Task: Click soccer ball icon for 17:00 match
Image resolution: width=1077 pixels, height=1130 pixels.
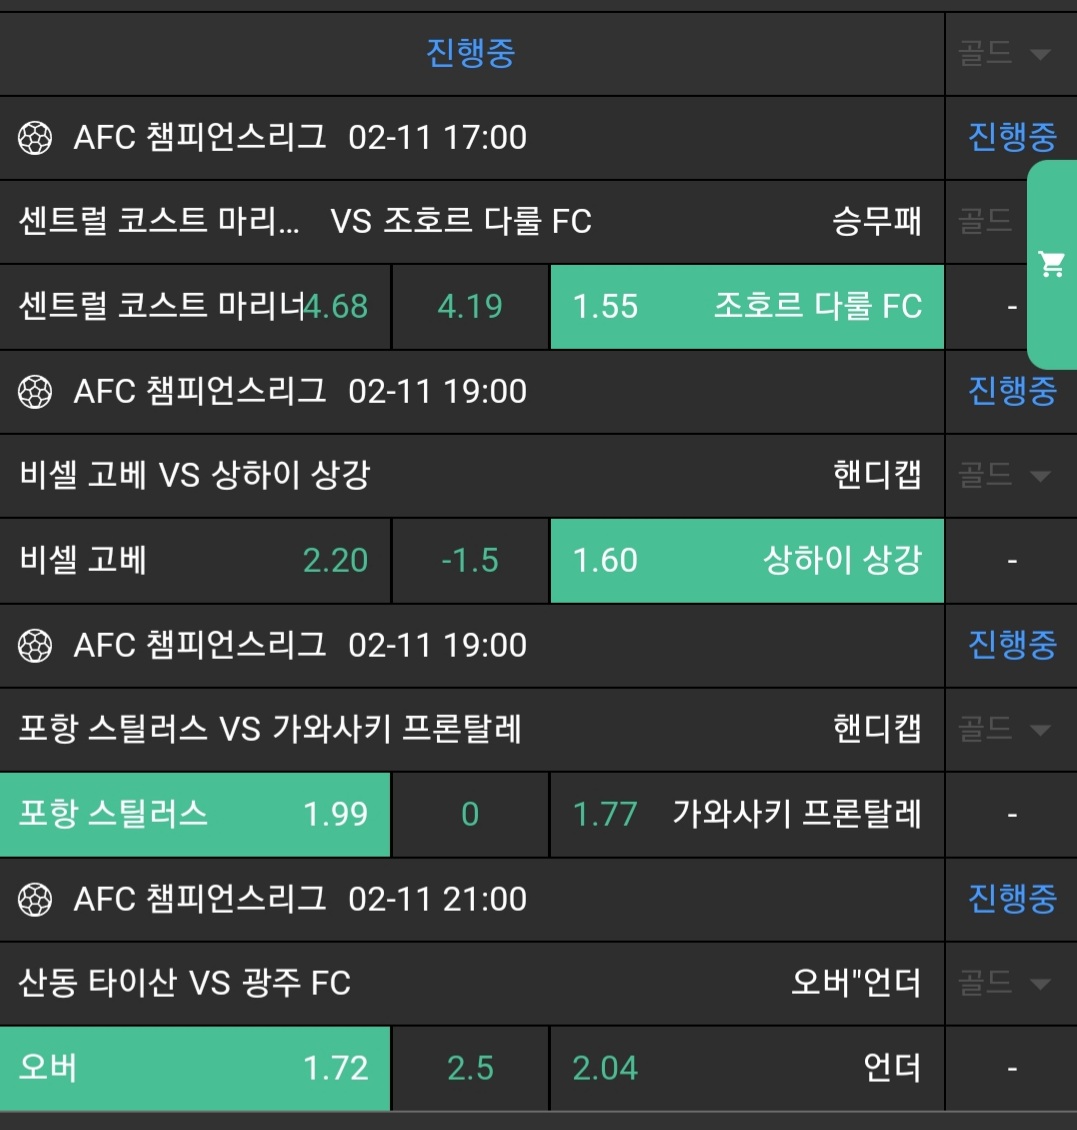Action: (36, 138)
